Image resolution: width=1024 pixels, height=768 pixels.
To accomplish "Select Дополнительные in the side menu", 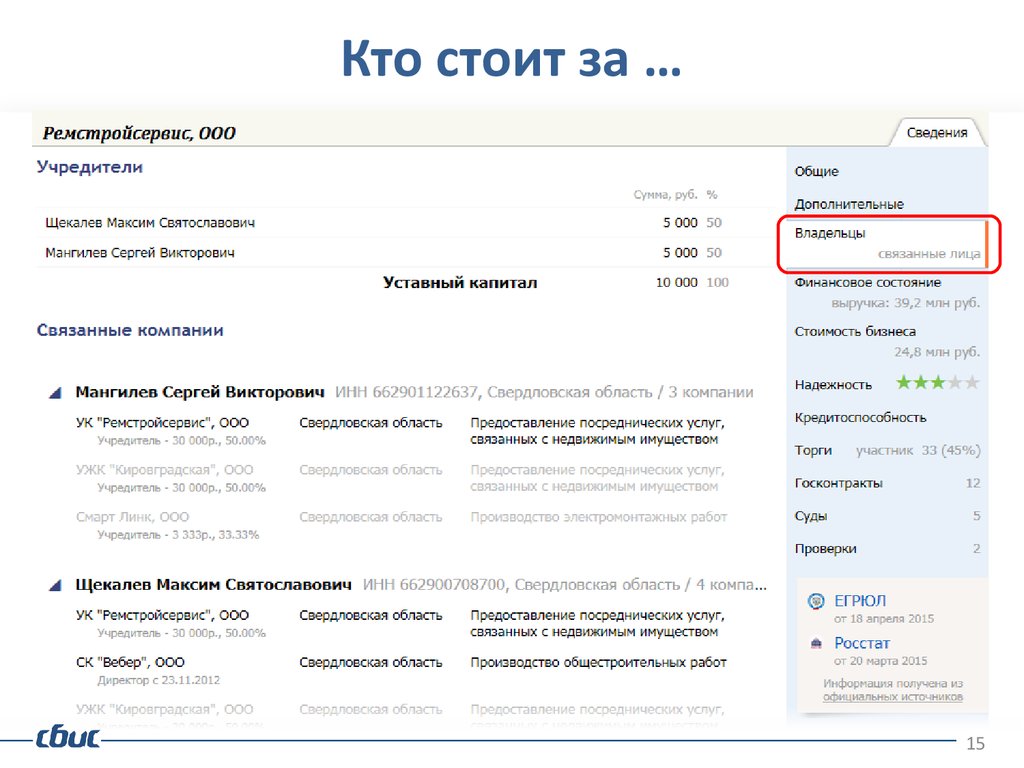I will coord(849,204).
